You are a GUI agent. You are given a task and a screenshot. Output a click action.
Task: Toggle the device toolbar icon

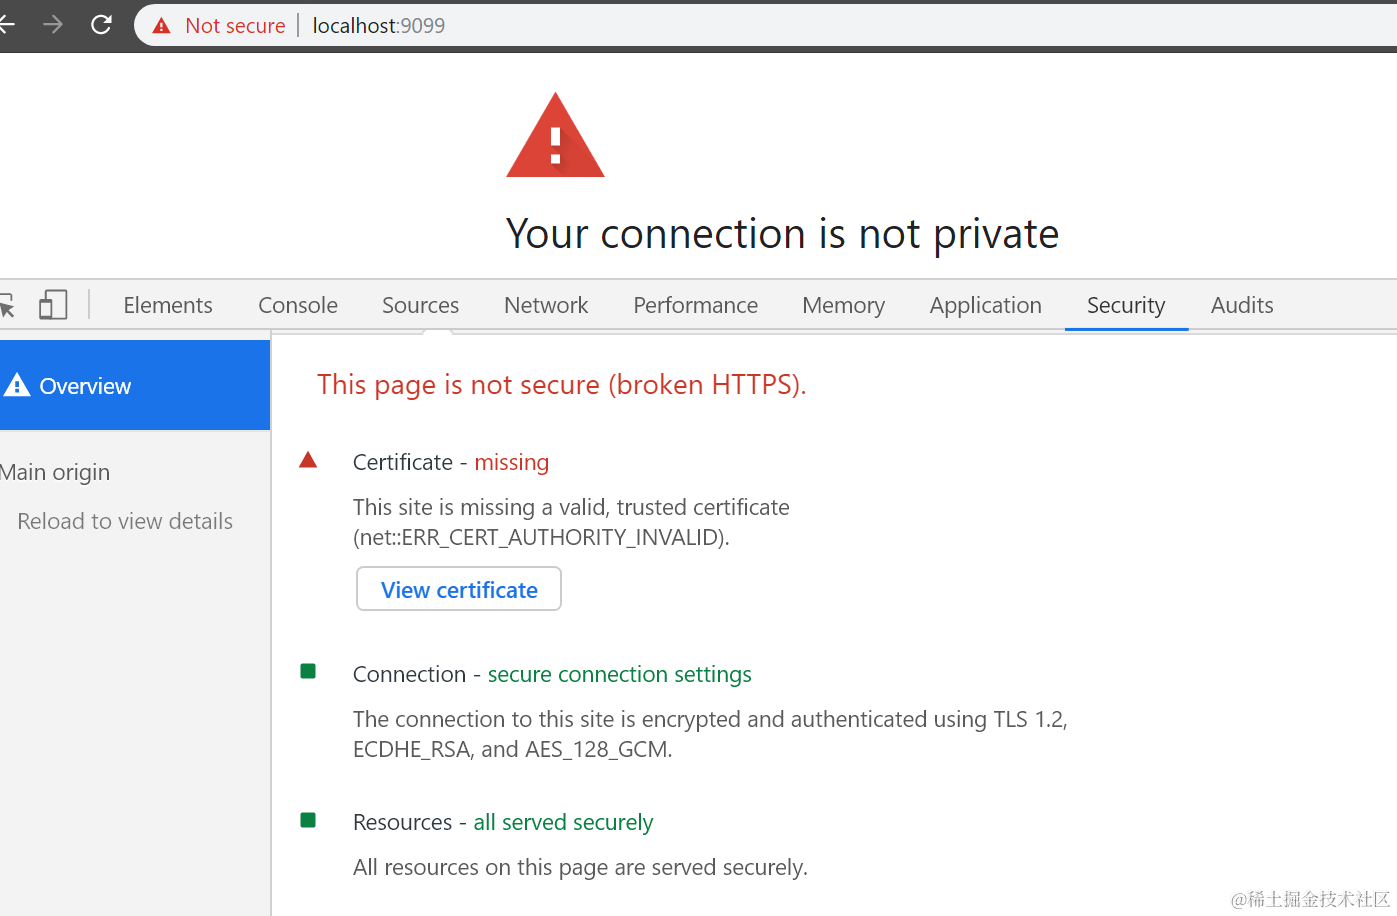(53, 305)
